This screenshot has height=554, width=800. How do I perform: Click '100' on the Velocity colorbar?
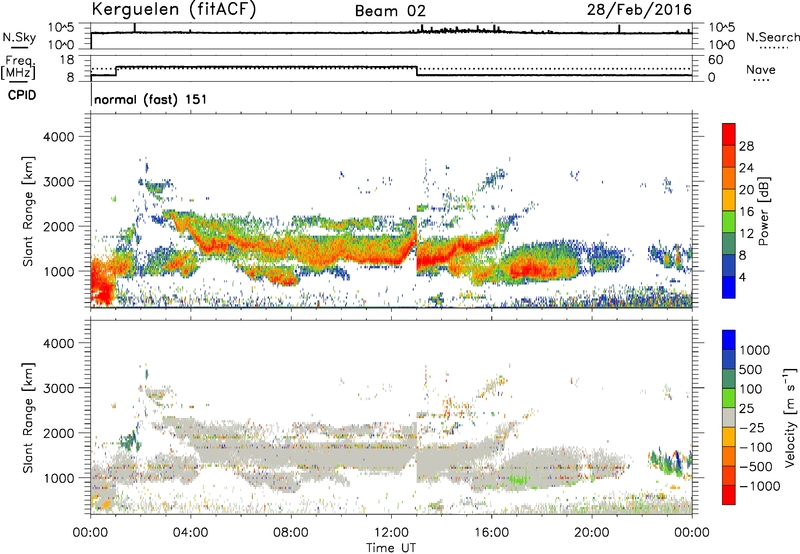(x=753, y=389)
